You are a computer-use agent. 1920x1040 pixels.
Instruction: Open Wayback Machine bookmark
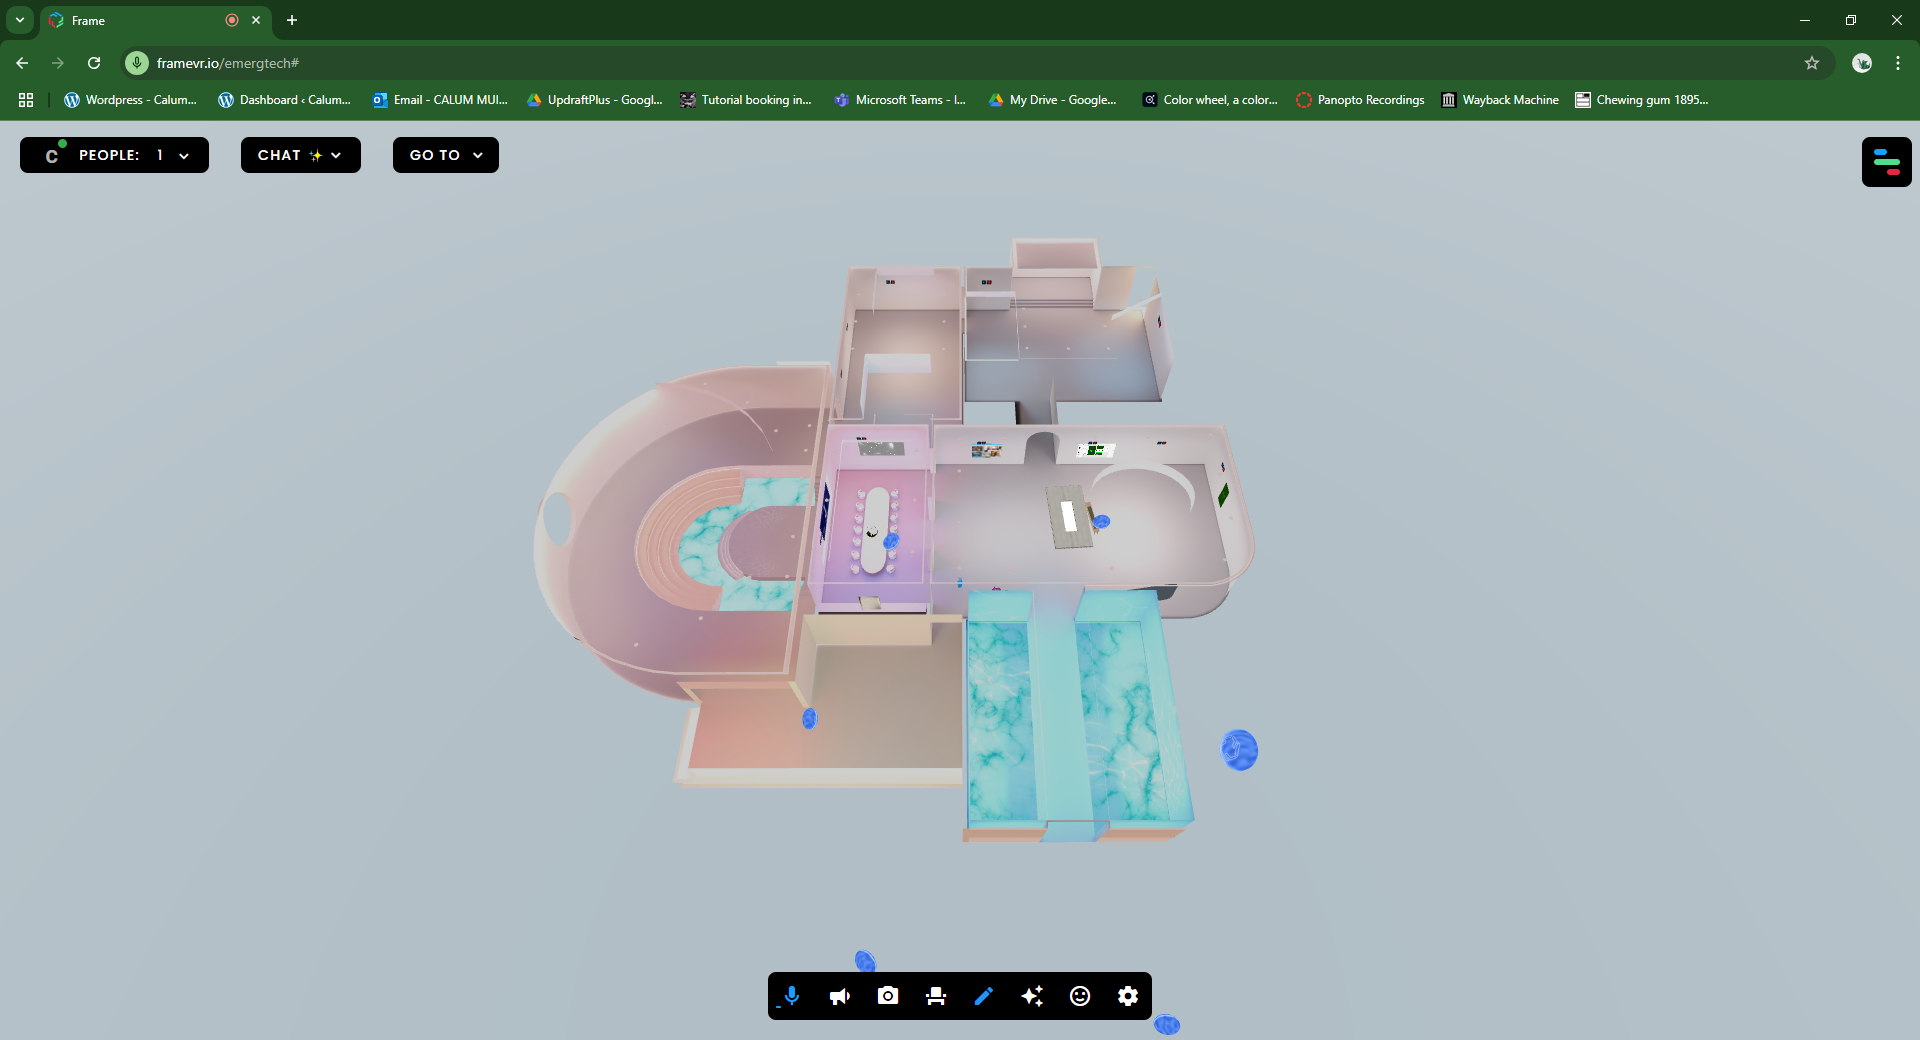[1500, 100]
